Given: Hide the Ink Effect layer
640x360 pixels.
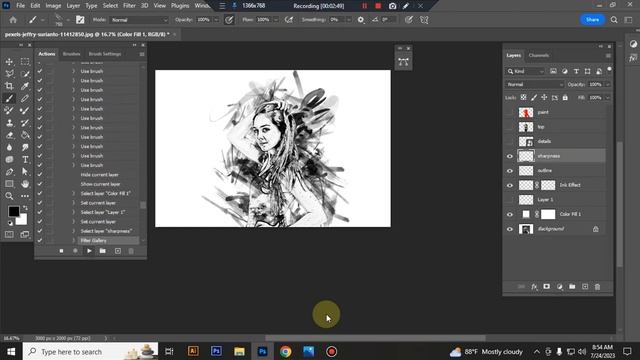Looking at the screenshot, I should point(510,185).
